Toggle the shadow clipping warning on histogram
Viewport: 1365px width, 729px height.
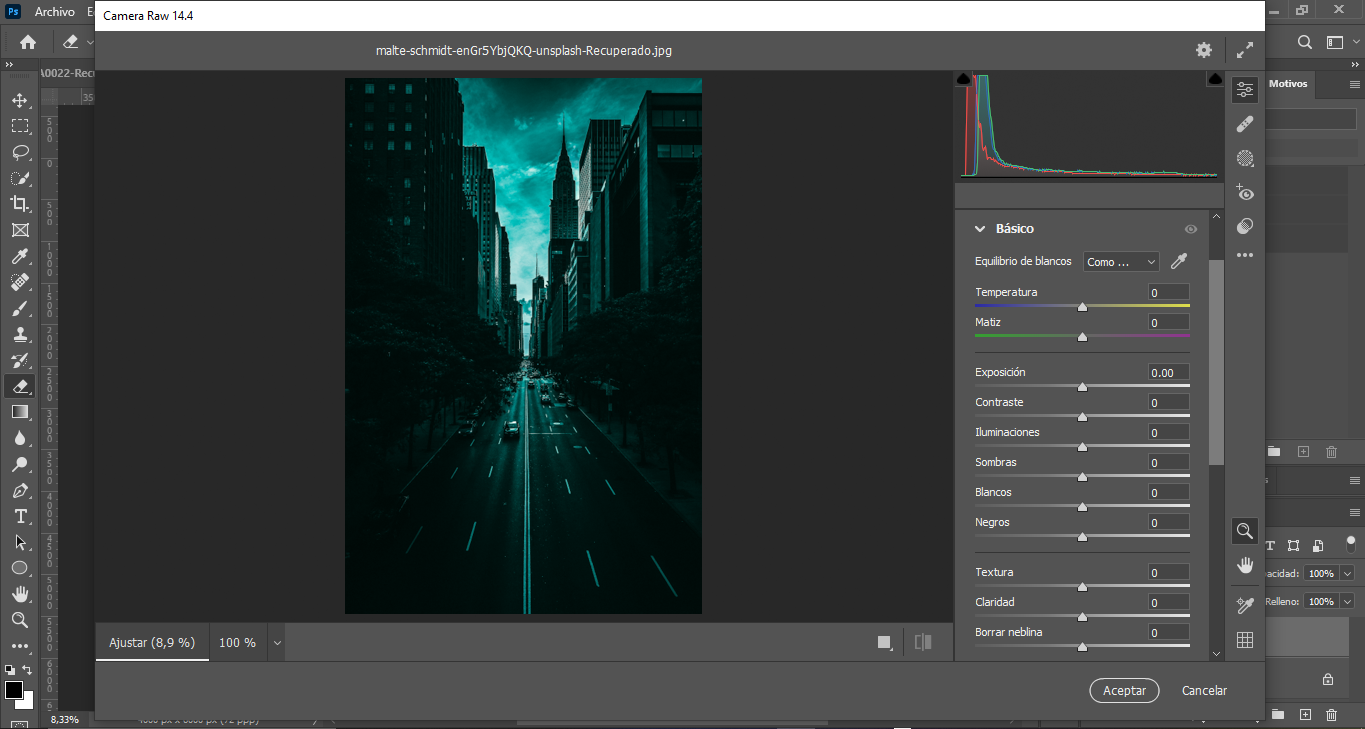click(963, 78)
